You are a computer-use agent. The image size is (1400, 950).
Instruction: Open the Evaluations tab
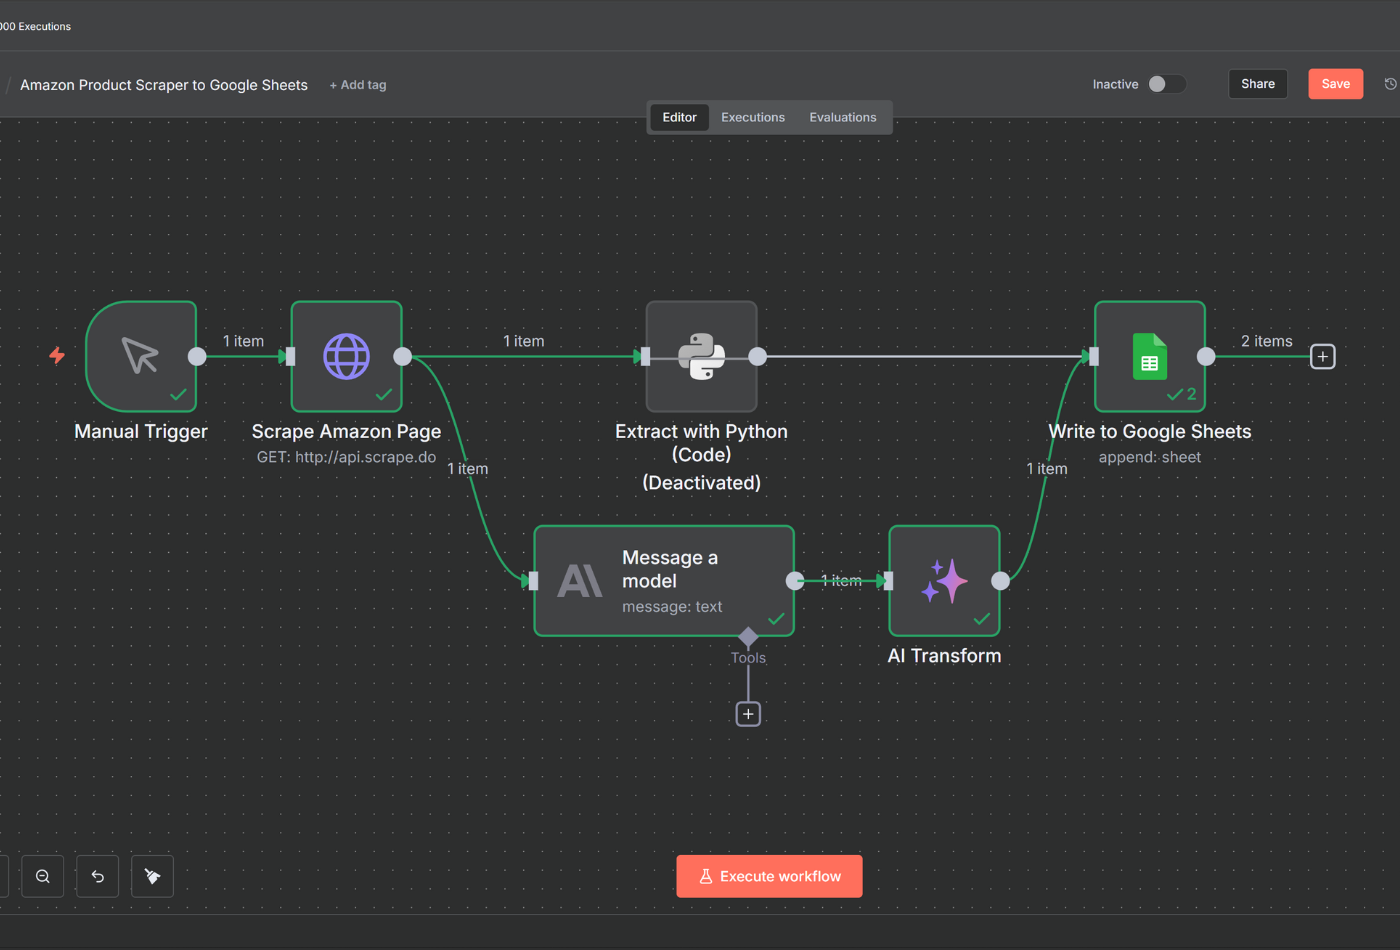coord(842,117)
